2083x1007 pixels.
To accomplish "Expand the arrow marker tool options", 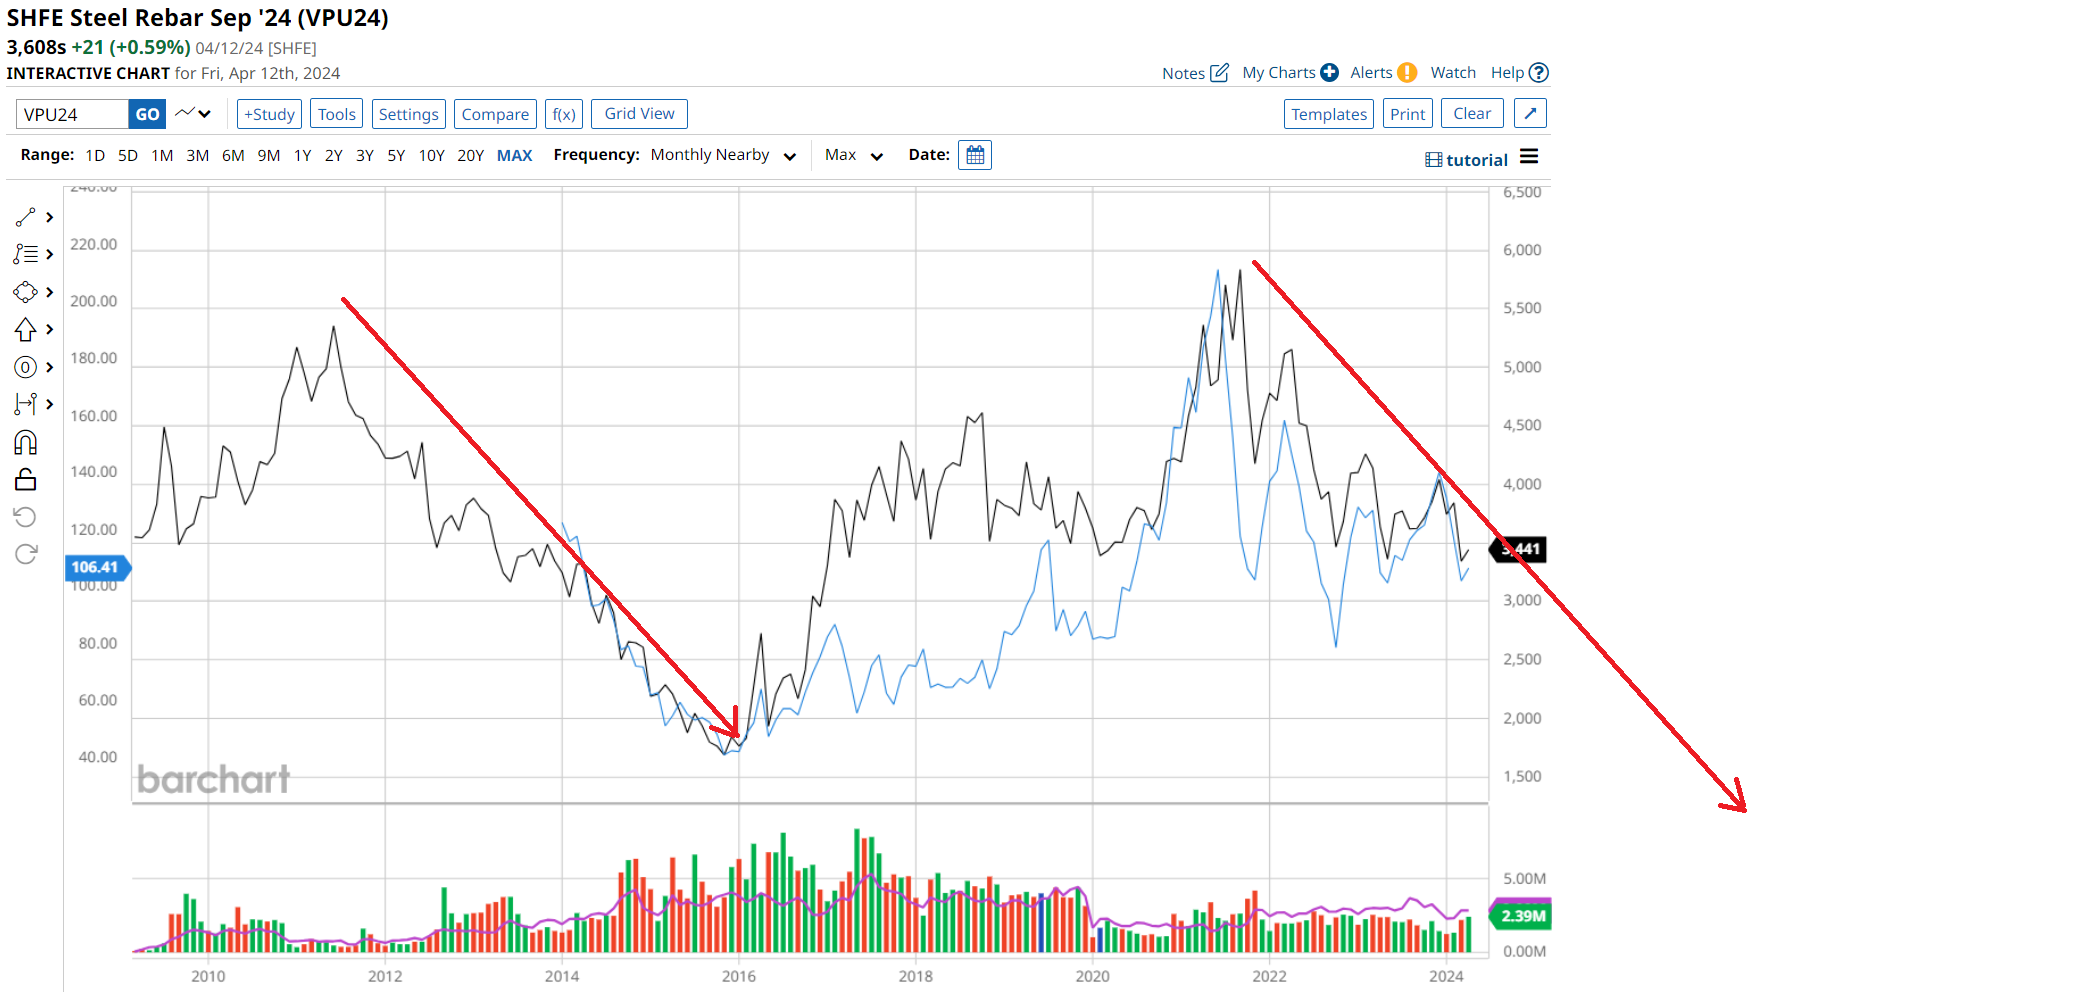I will [50, 329].
